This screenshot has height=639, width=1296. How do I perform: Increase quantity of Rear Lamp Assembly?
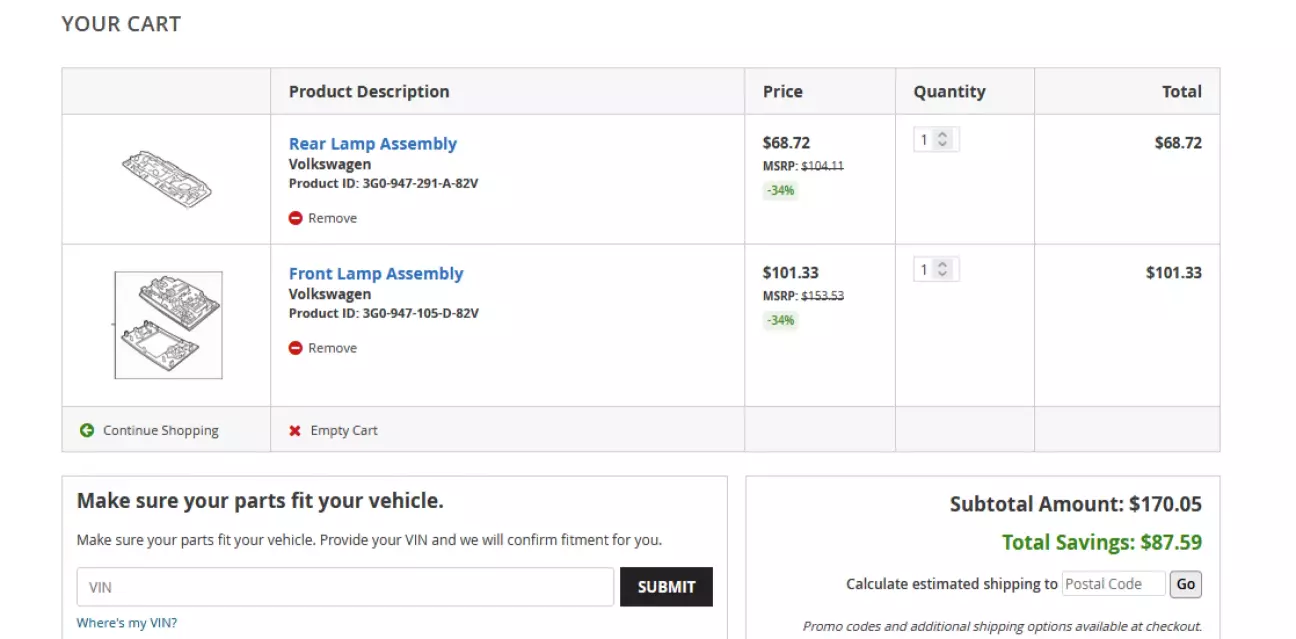pos(942,136)
